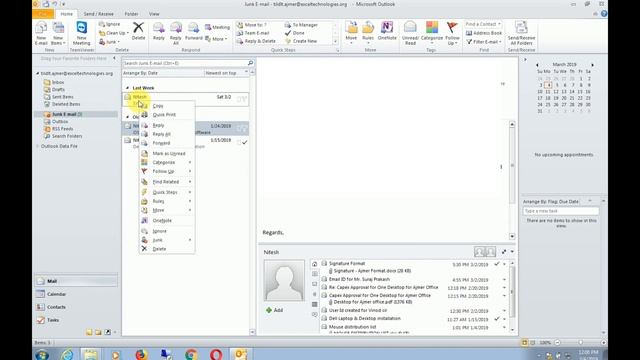Viewport: 640px width, 360px height.
Task: Open the New Items ribbon icon
Action: (58, 33)
